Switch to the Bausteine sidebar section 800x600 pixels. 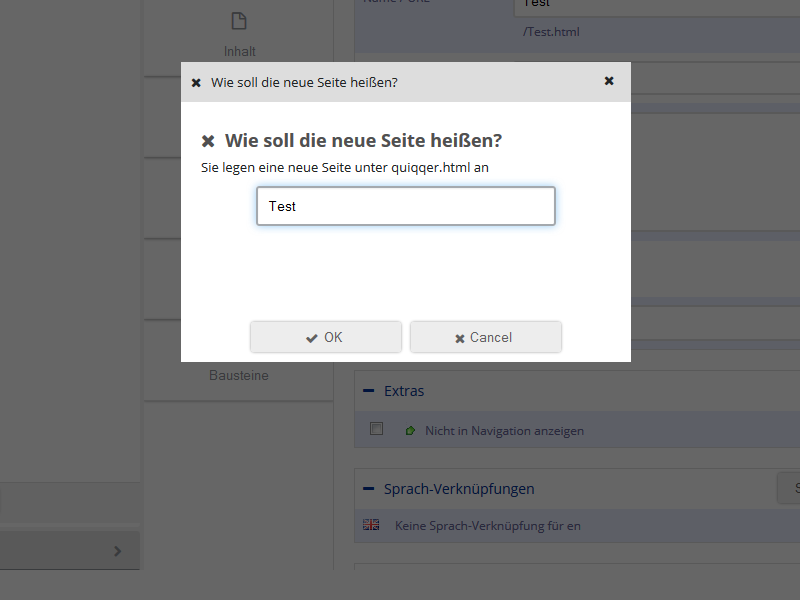[x=238, y=375]
